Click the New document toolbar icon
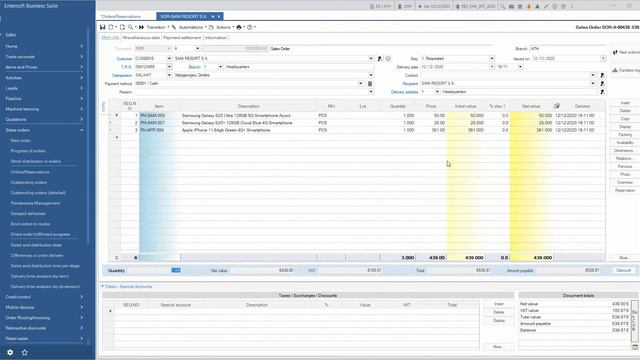Screen dimensions: 640x360 coord(111,27)
